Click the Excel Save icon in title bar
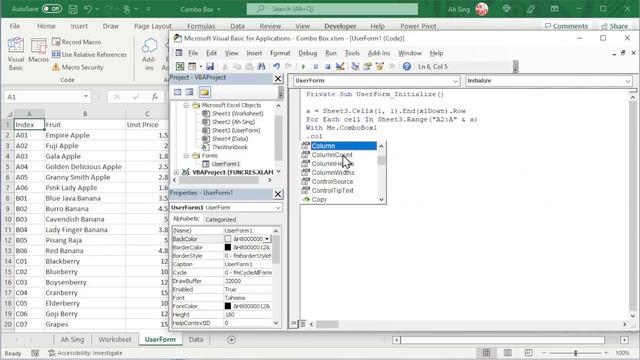This screenshot has width=640, height=360. click(x=73, y=9)
